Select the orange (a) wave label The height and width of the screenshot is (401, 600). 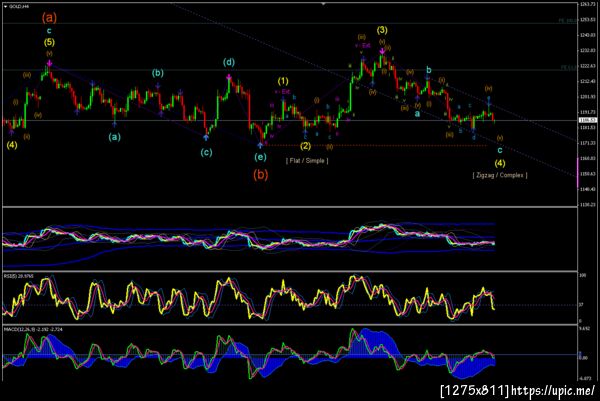coord(49,17)
